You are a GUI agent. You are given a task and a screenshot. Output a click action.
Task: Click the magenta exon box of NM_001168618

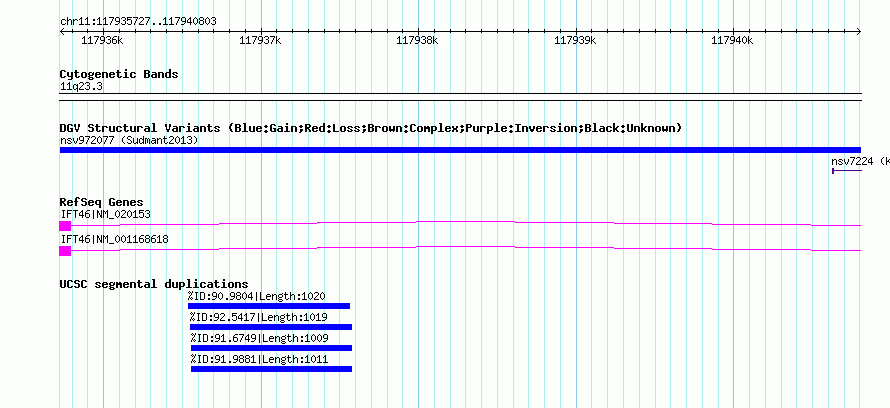[x=65, y=251]
